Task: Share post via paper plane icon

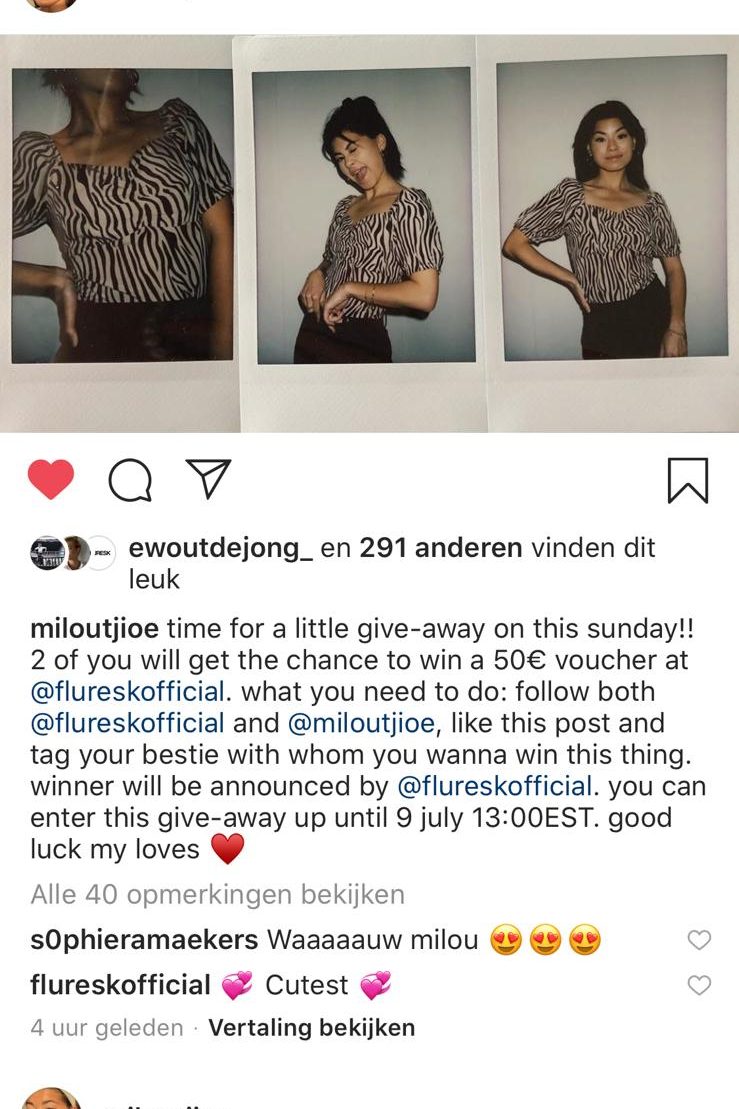Action: pyautogui.click(x=208, y=479)
